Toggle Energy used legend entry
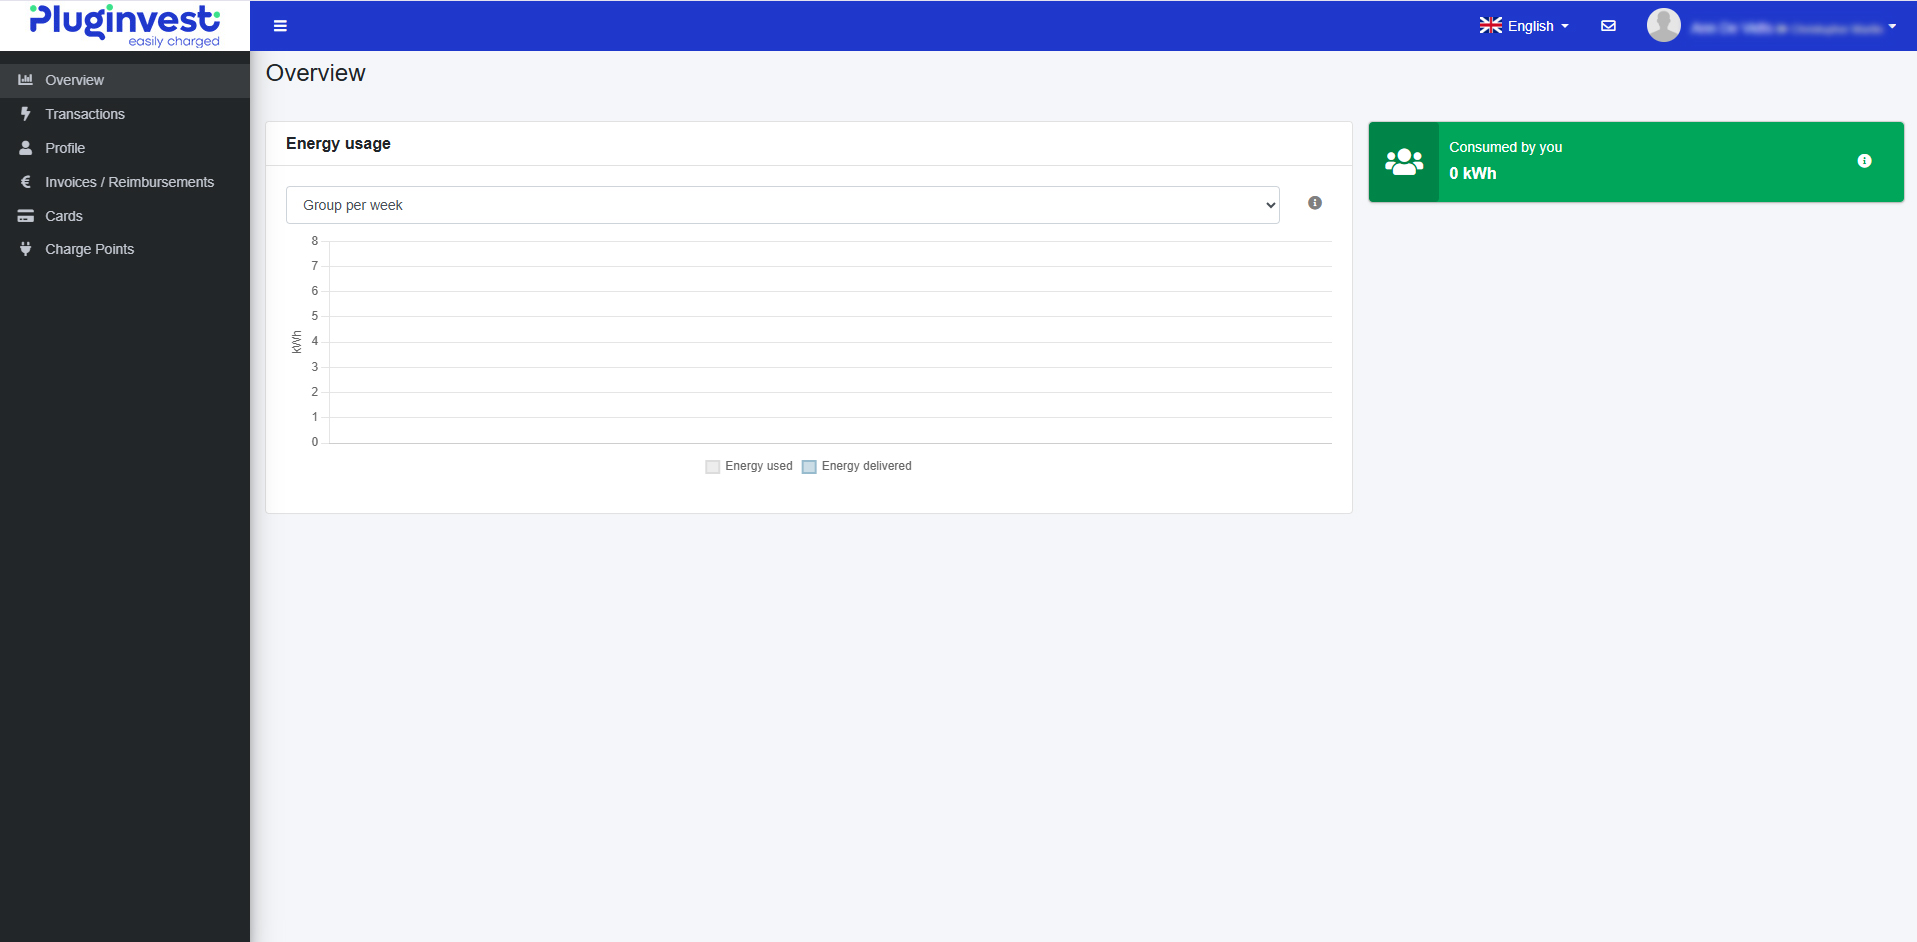This screenshot has height=942, width=1917. coord(749,466)
